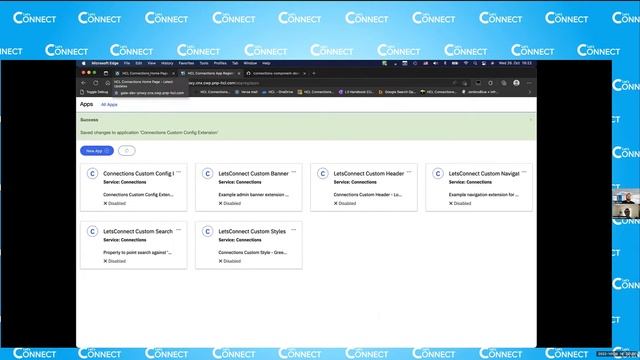640x360 pixels.
Task: Reload the page with the refresh icon
Action: click(96, 83)
